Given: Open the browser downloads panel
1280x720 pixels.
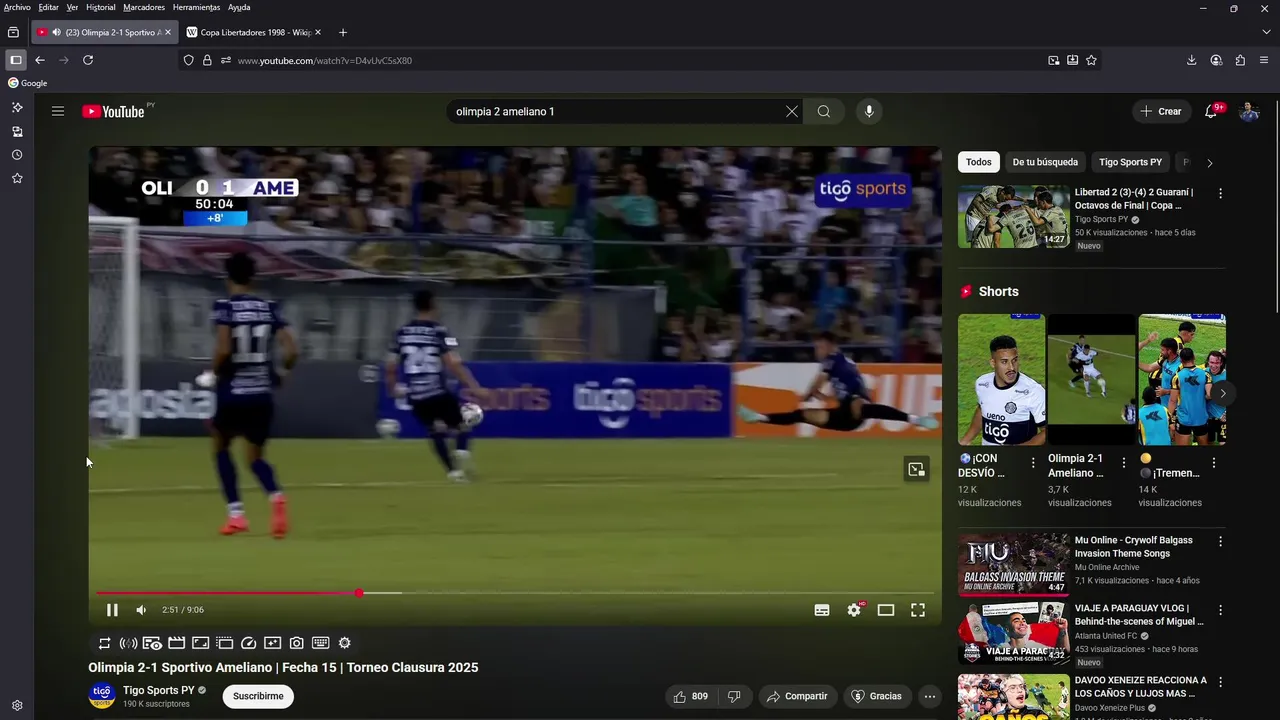Looking at the screenshot, I should pos(1192,60).
